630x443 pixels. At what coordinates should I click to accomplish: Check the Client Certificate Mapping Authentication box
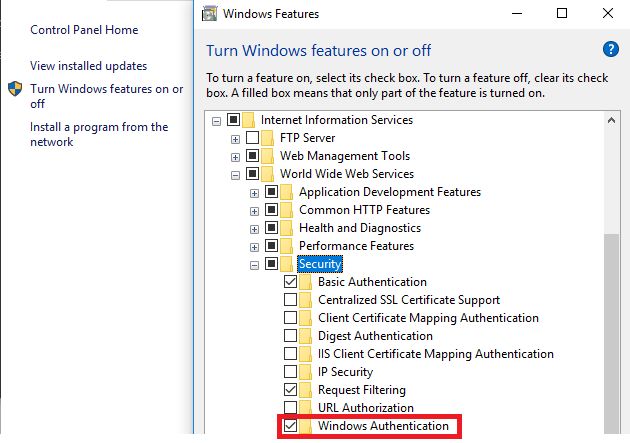[290, 318]
